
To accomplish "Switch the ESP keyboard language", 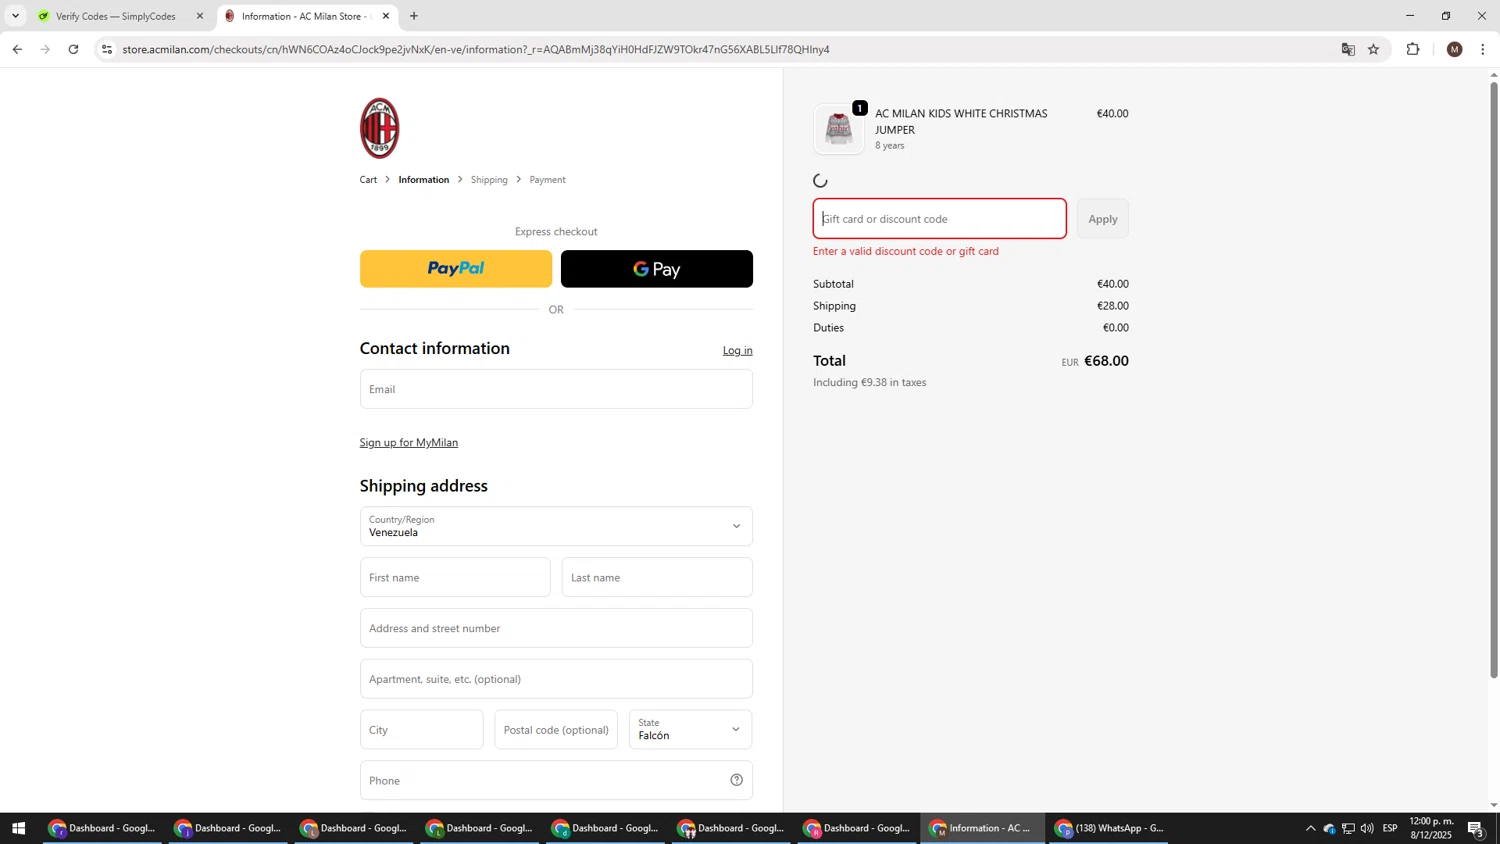I will pos(1390,828).
